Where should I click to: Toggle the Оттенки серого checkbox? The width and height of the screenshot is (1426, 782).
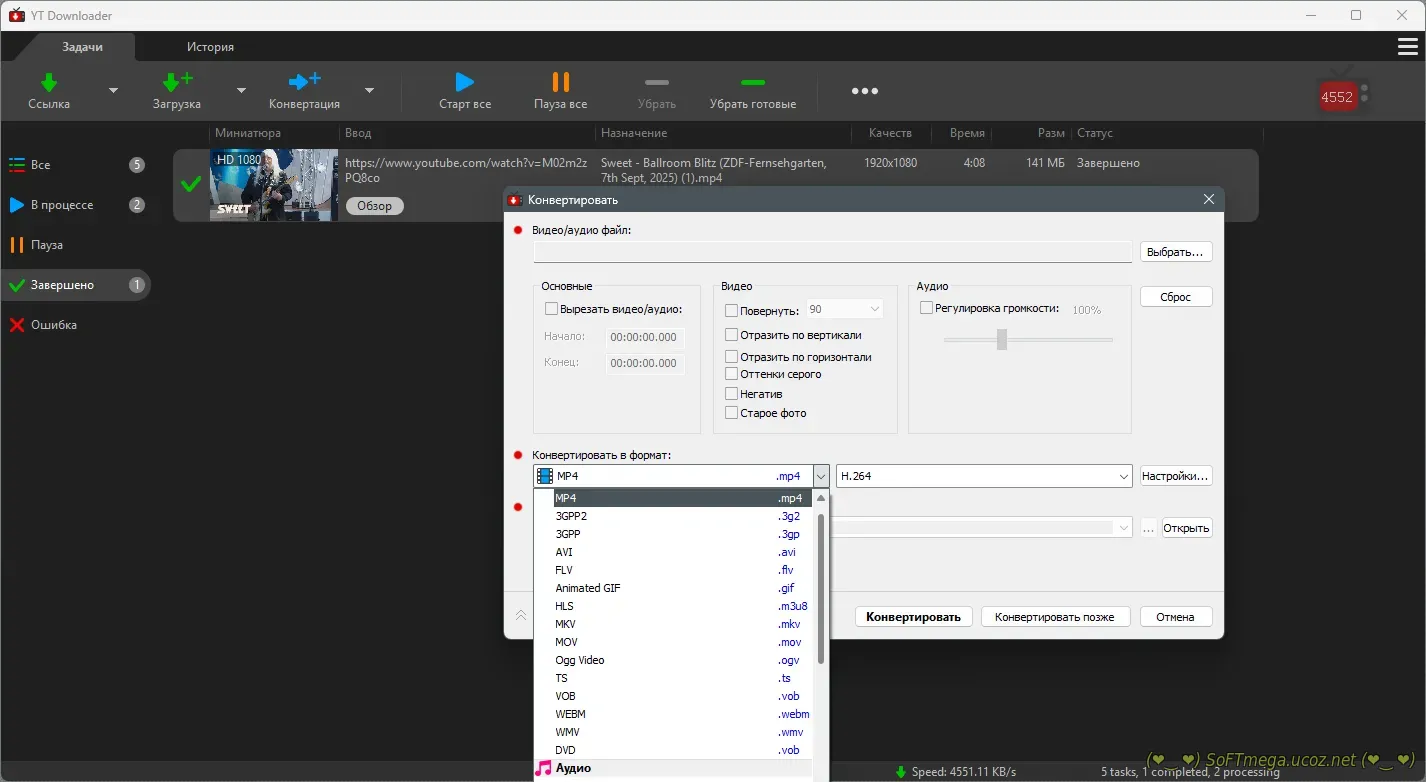pyautogui.click(x=732, y=374)
